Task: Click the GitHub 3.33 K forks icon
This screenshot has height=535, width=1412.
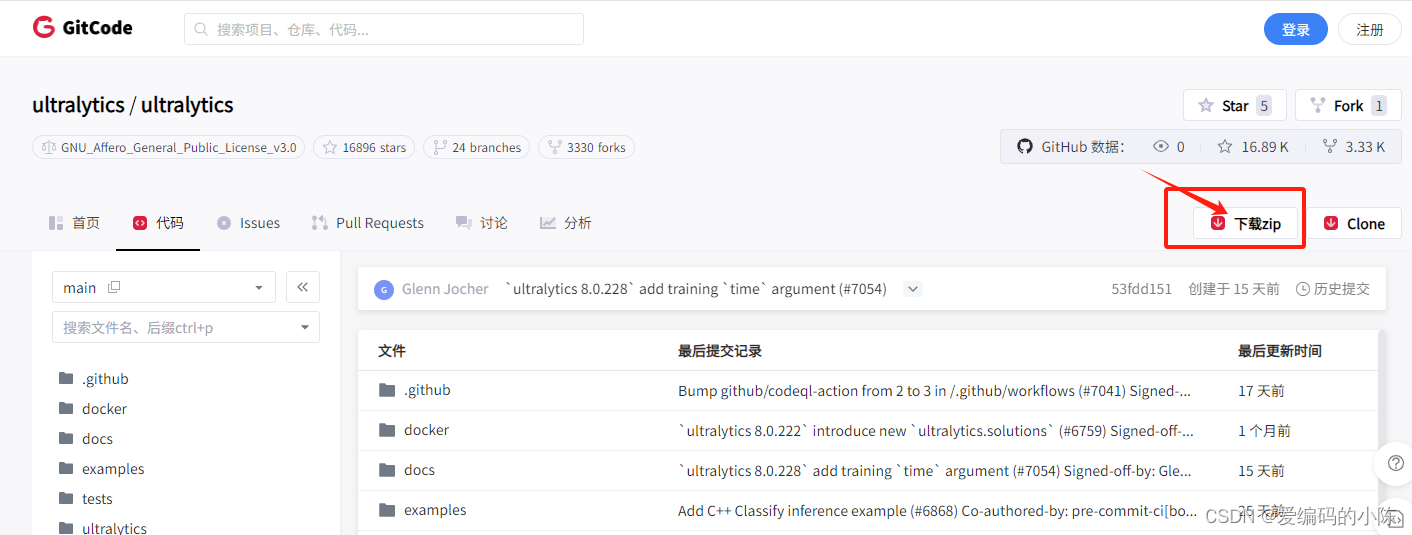Action: [1330, 146]
